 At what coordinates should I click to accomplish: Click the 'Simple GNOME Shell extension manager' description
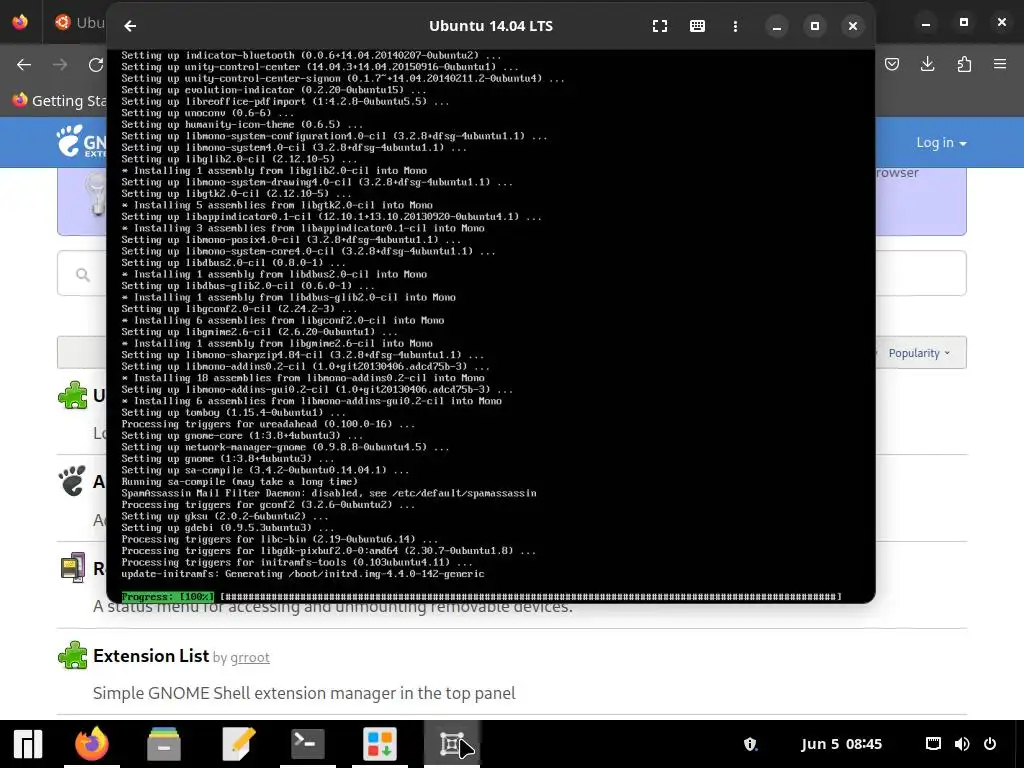click(x=304, y=694)
